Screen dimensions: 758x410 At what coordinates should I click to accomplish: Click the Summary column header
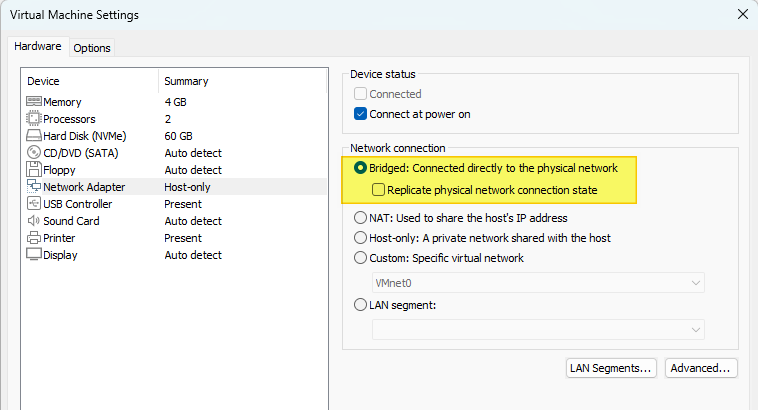[186, 81]
